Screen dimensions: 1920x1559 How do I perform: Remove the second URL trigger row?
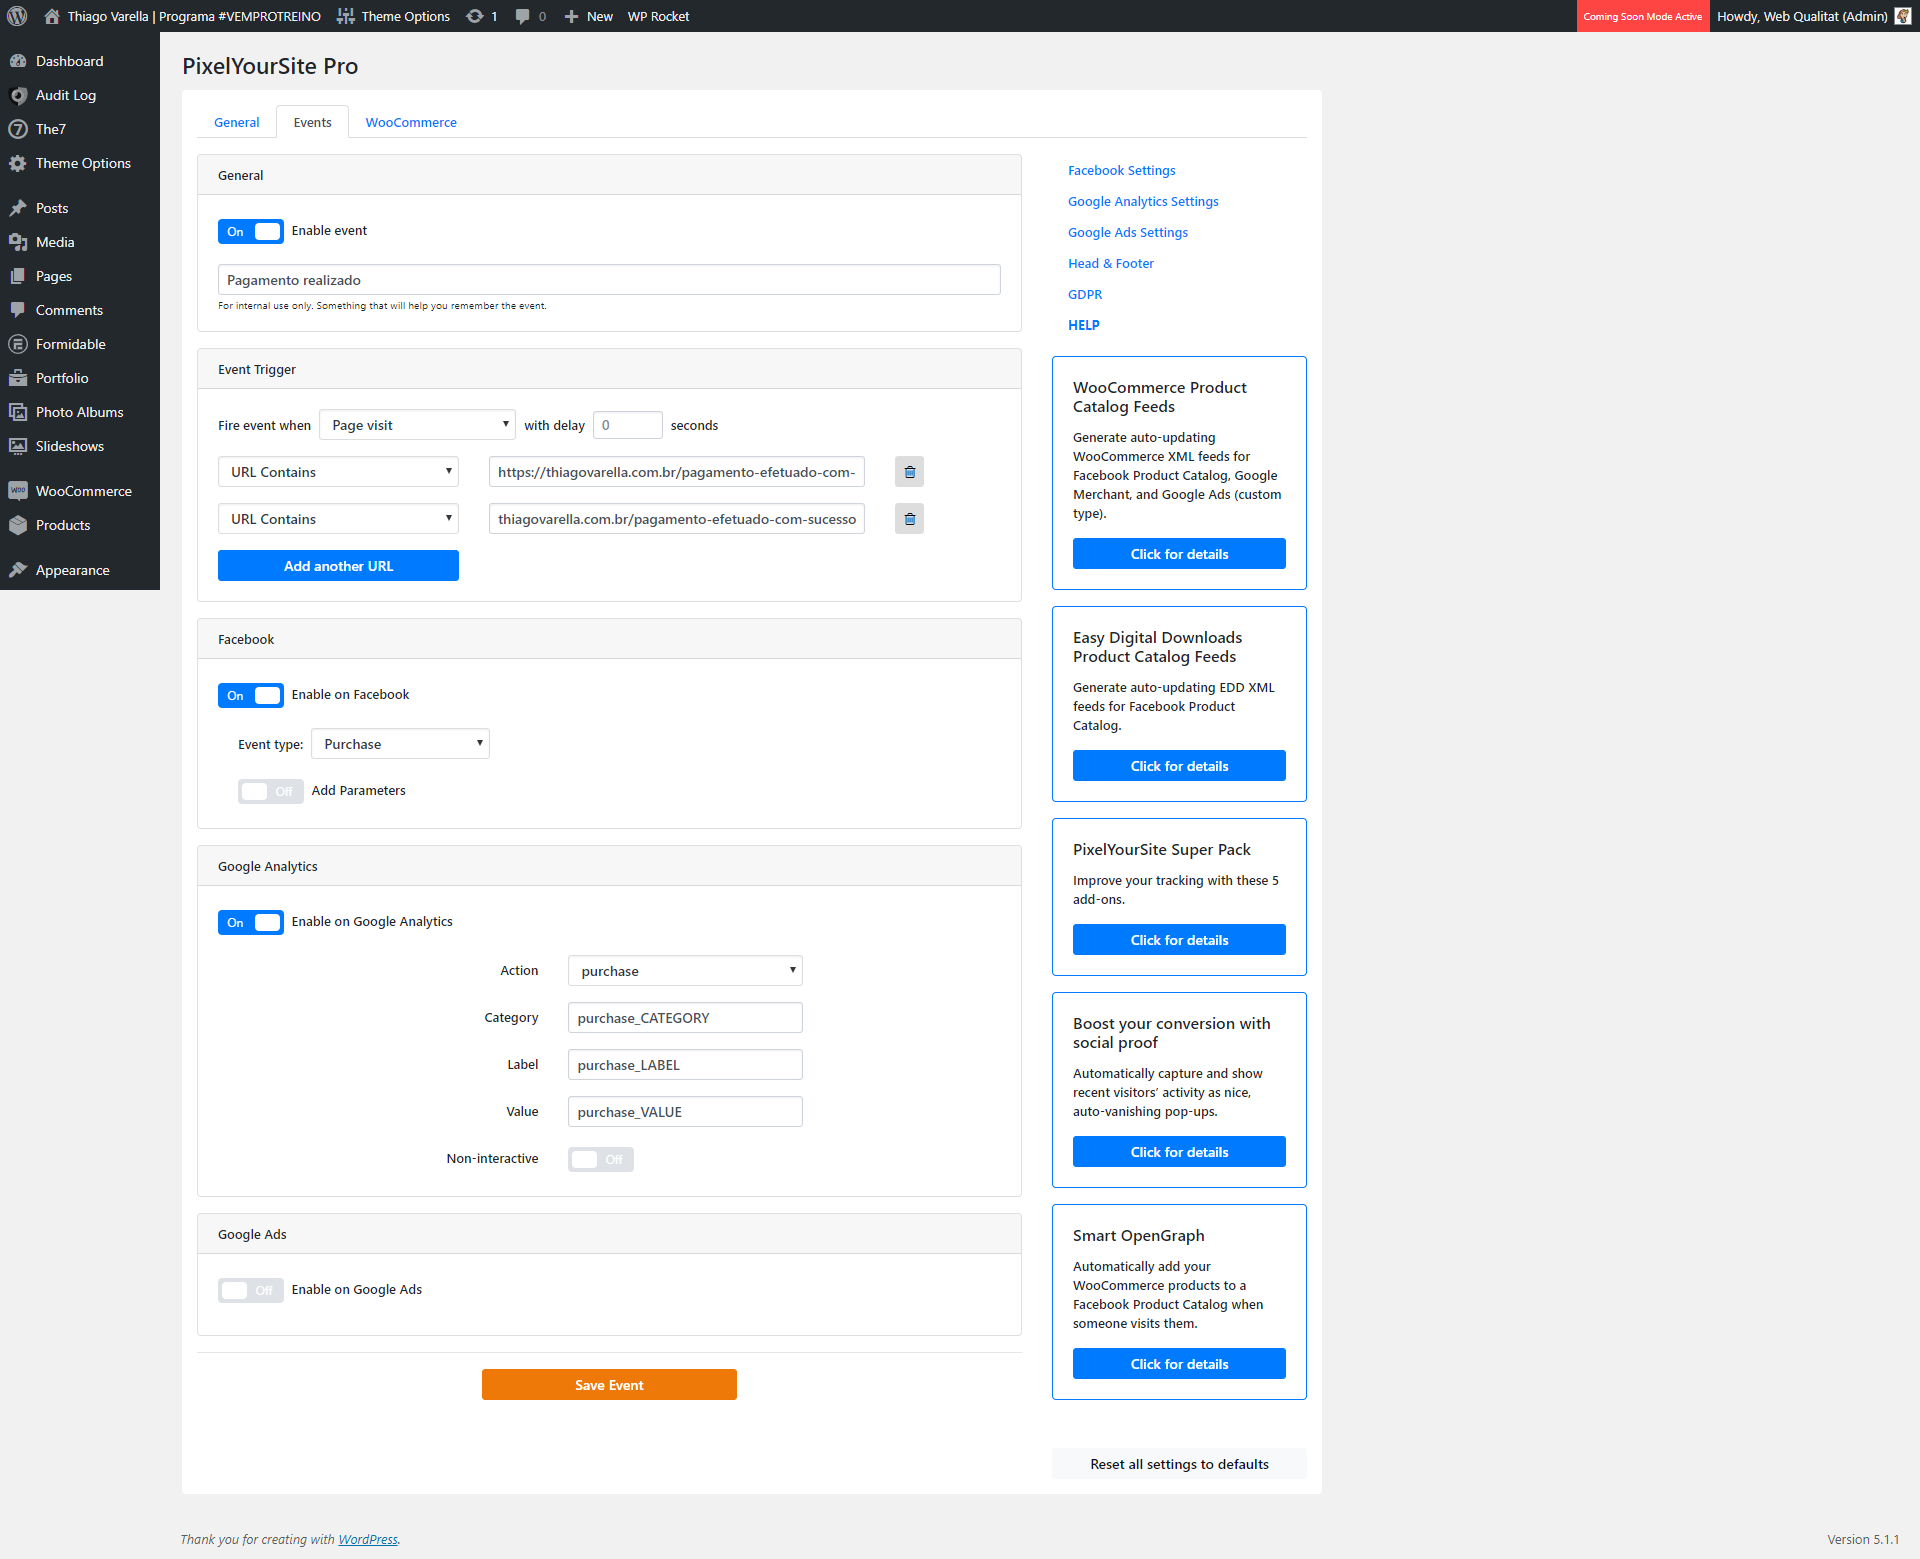909,519
